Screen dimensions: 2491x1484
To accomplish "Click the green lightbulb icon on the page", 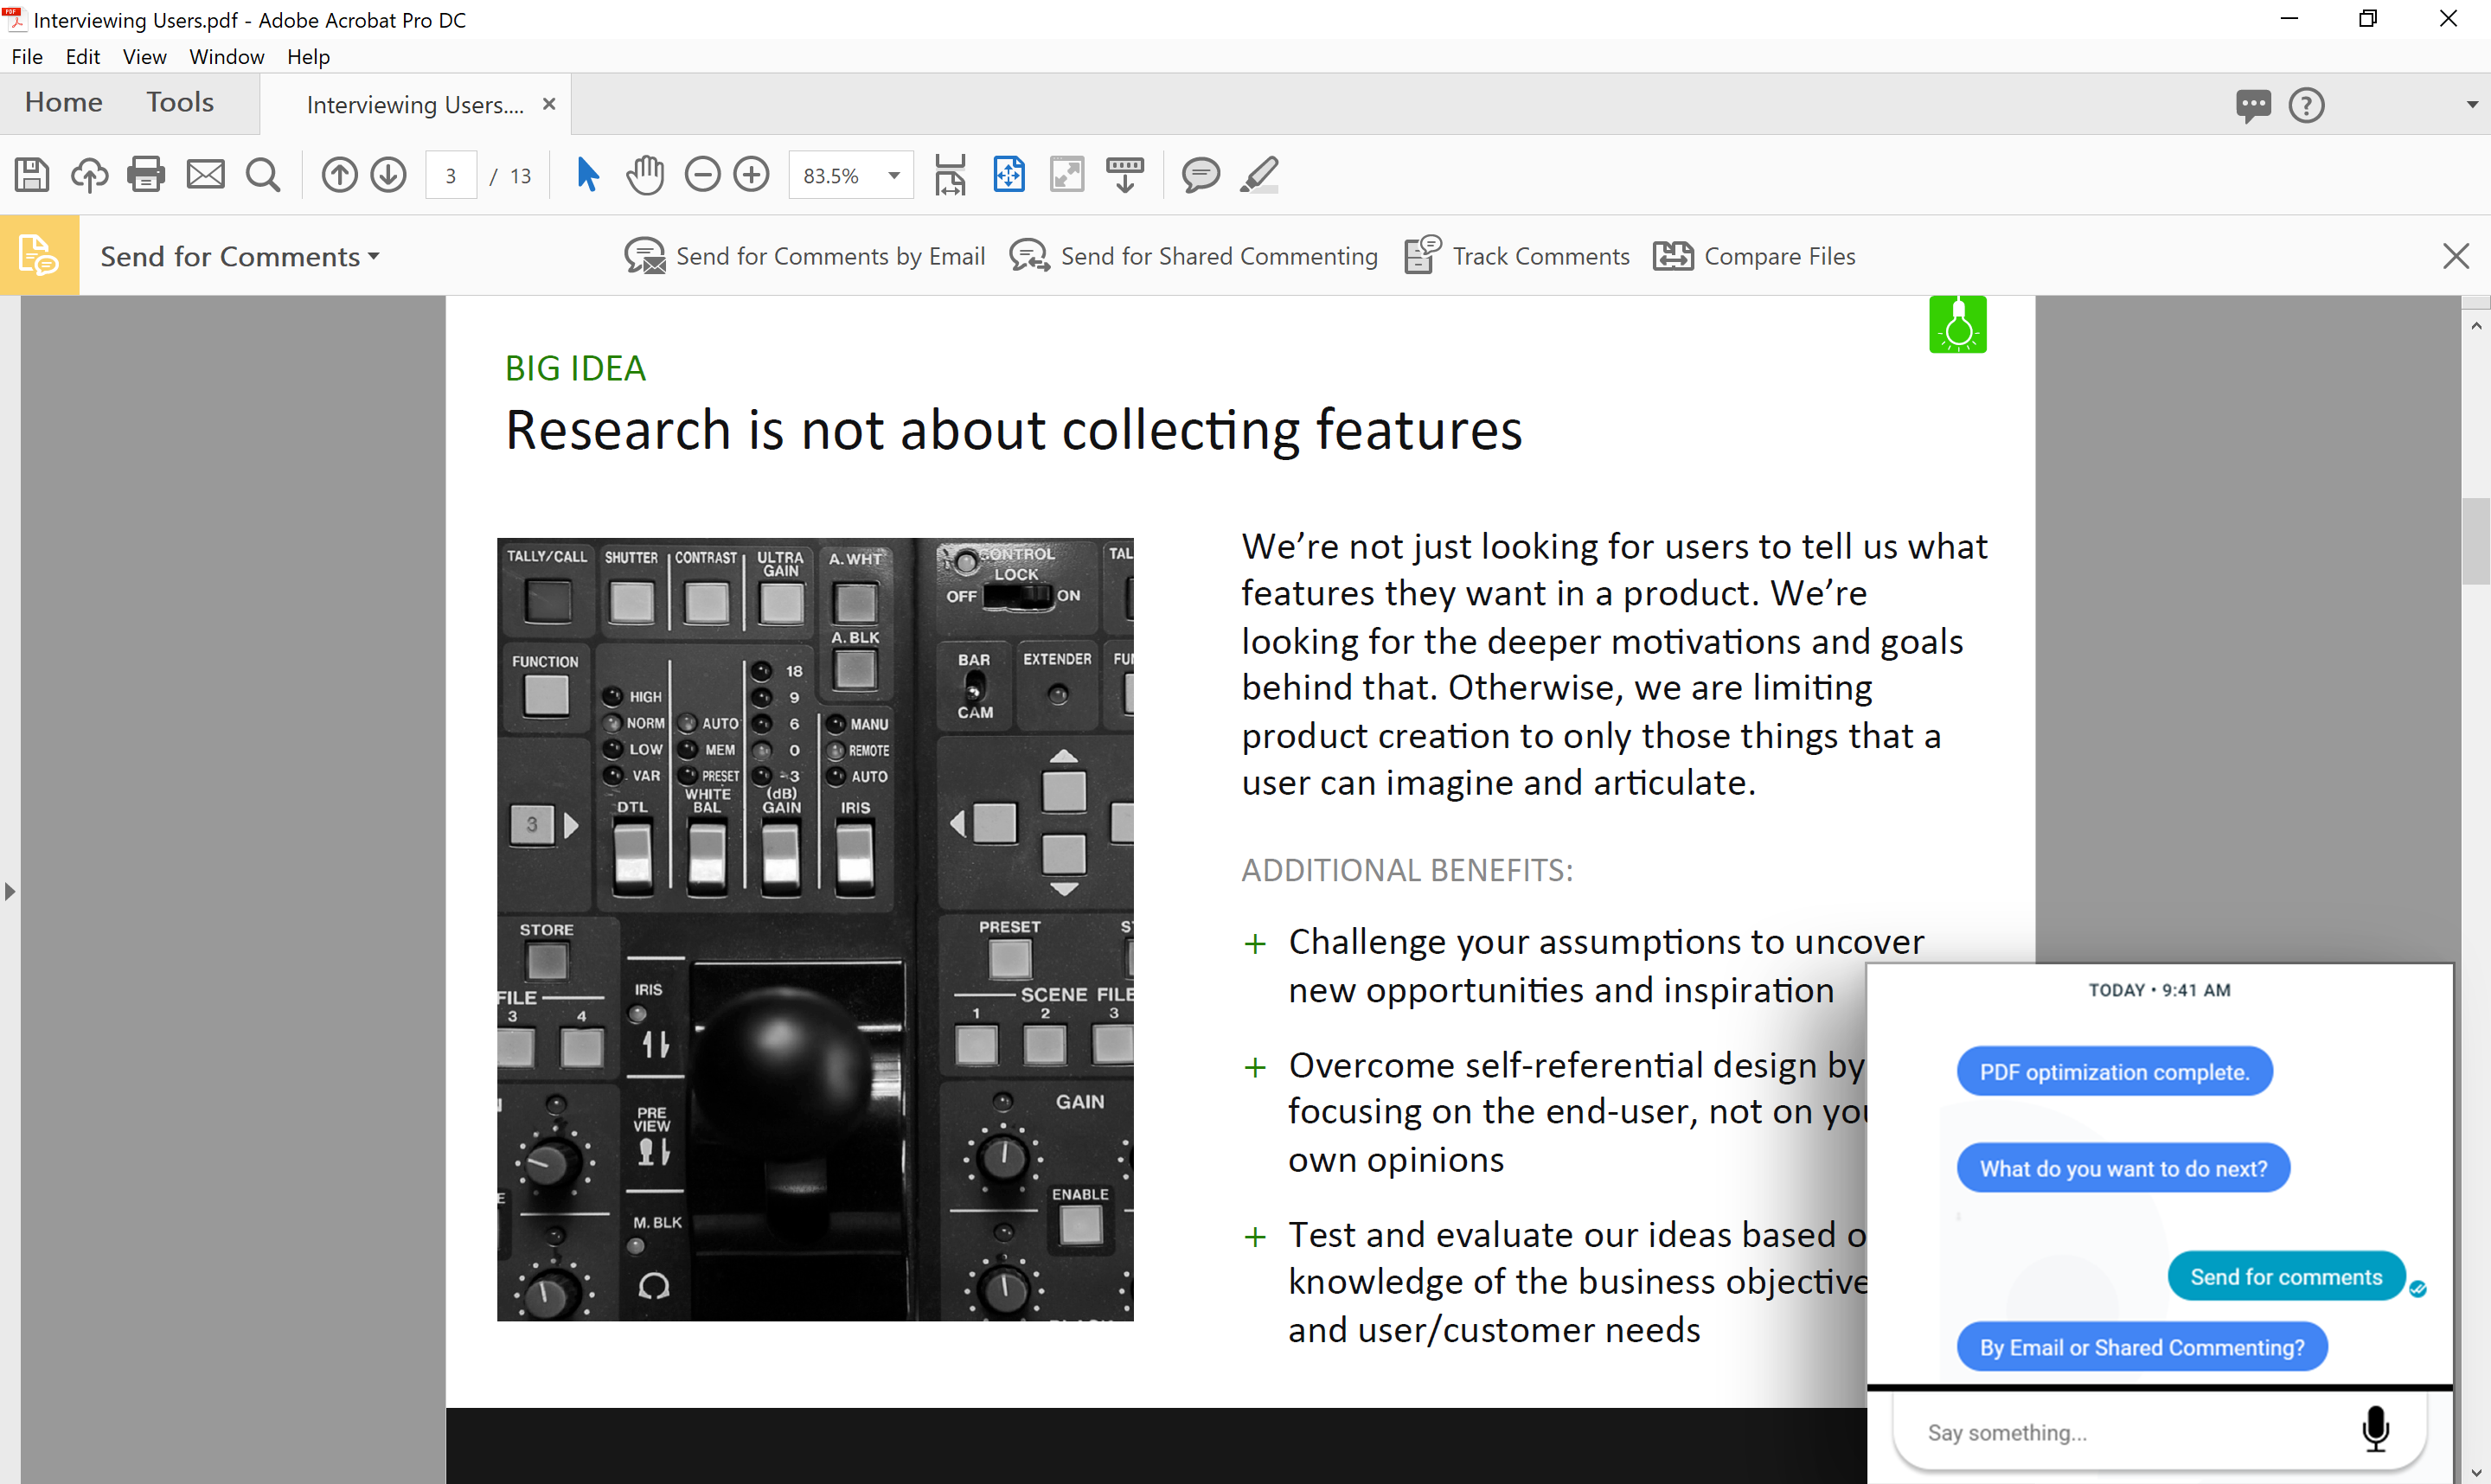I will click(x=1957, y=324).
